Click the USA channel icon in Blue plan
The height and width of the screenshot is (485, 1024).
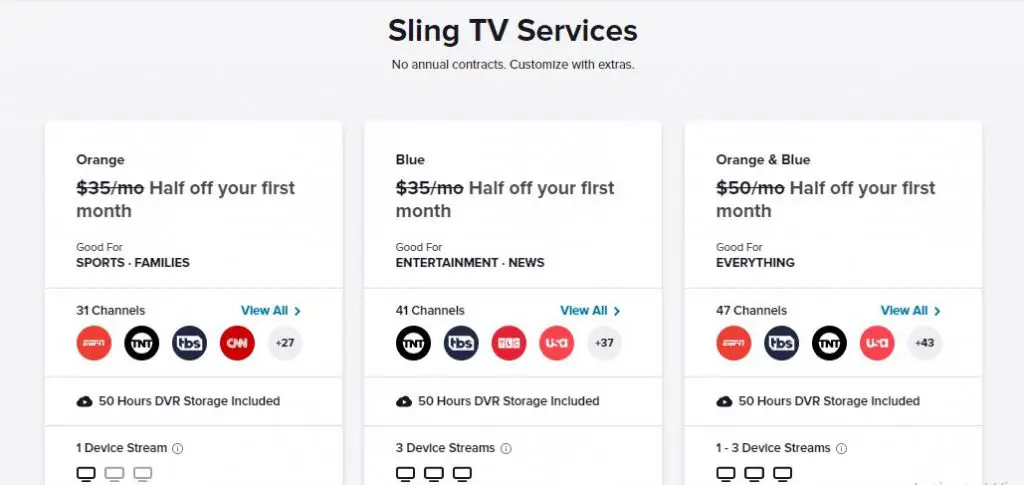[x=556, y=343]
